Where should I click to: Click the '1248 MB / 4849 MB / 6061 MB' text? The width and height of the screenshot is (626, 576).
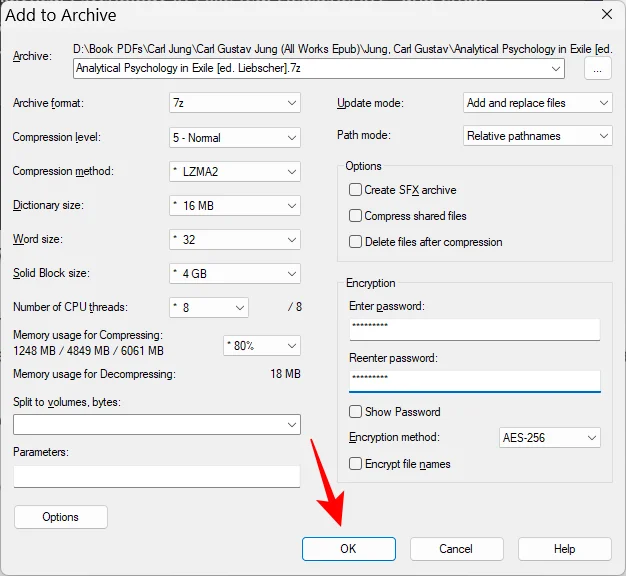(x=88, y=350)
